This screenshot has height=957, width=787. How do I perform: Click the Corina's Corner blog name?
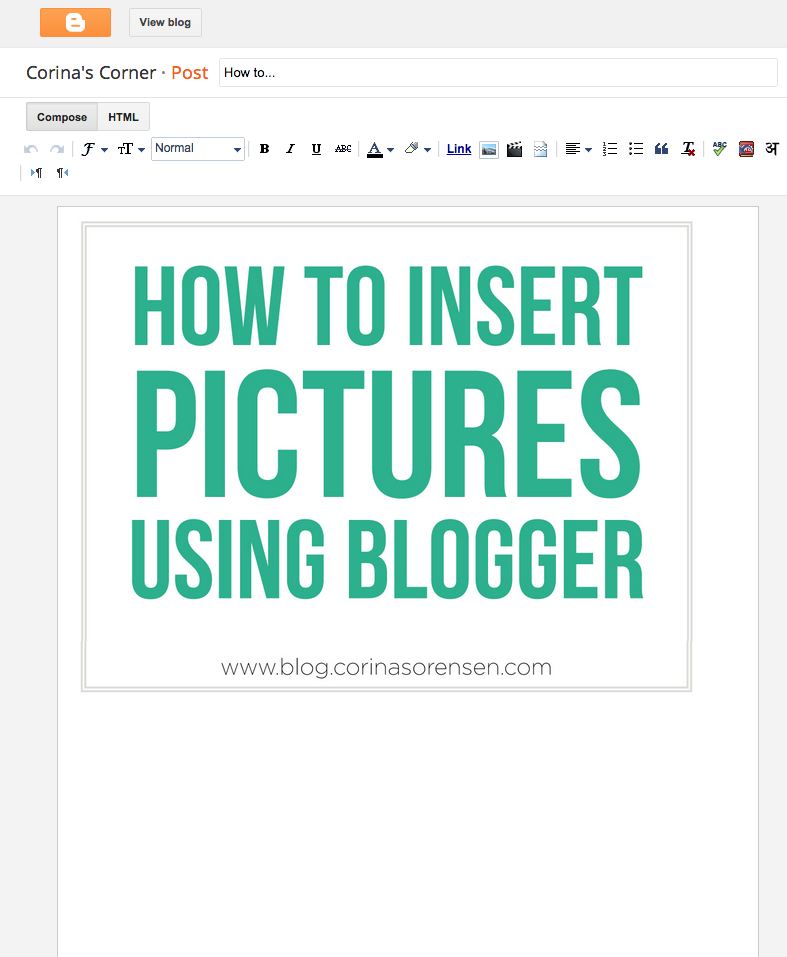point(91,73)
